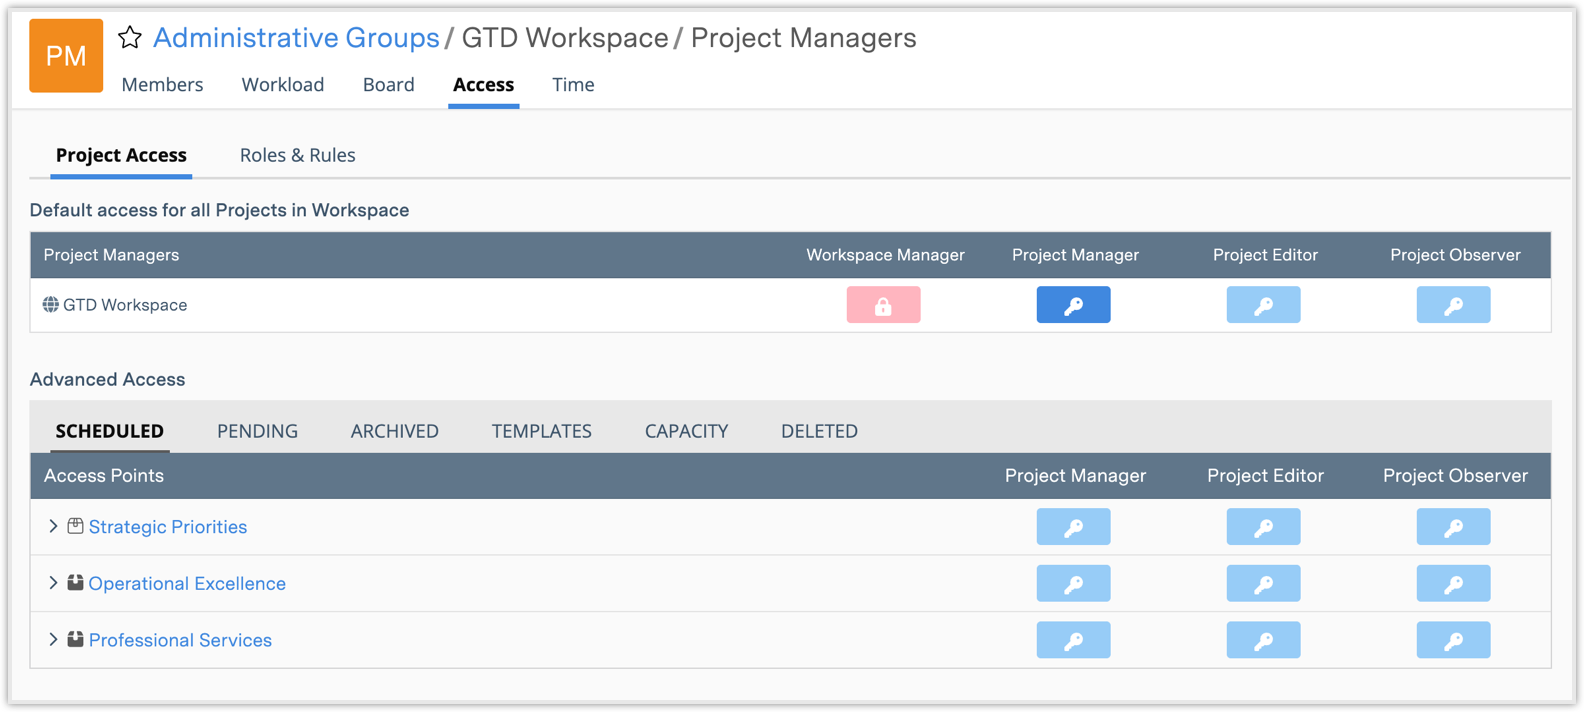Click Project Observer key for Professional Services
Screen dimensions: 1584x712
click(1453, 640)
